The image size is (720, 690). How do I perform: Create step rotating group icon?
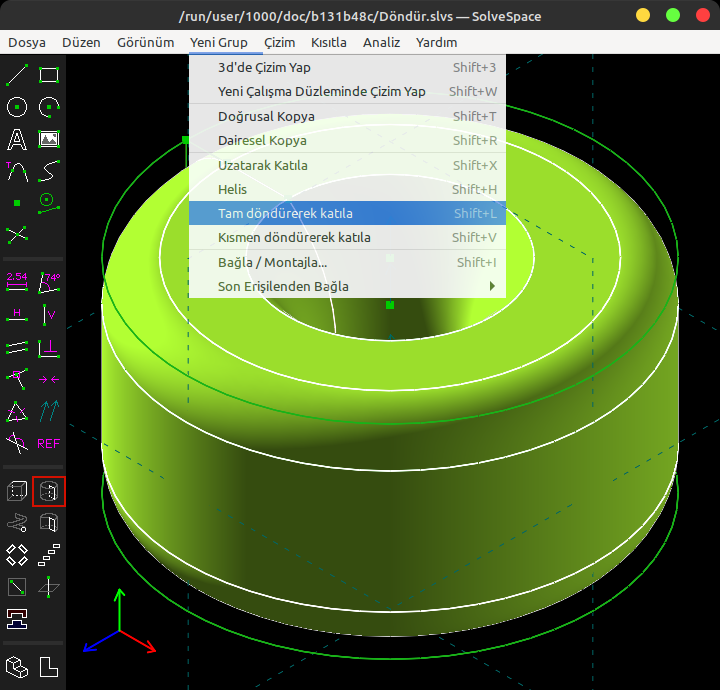coord(17,555)
